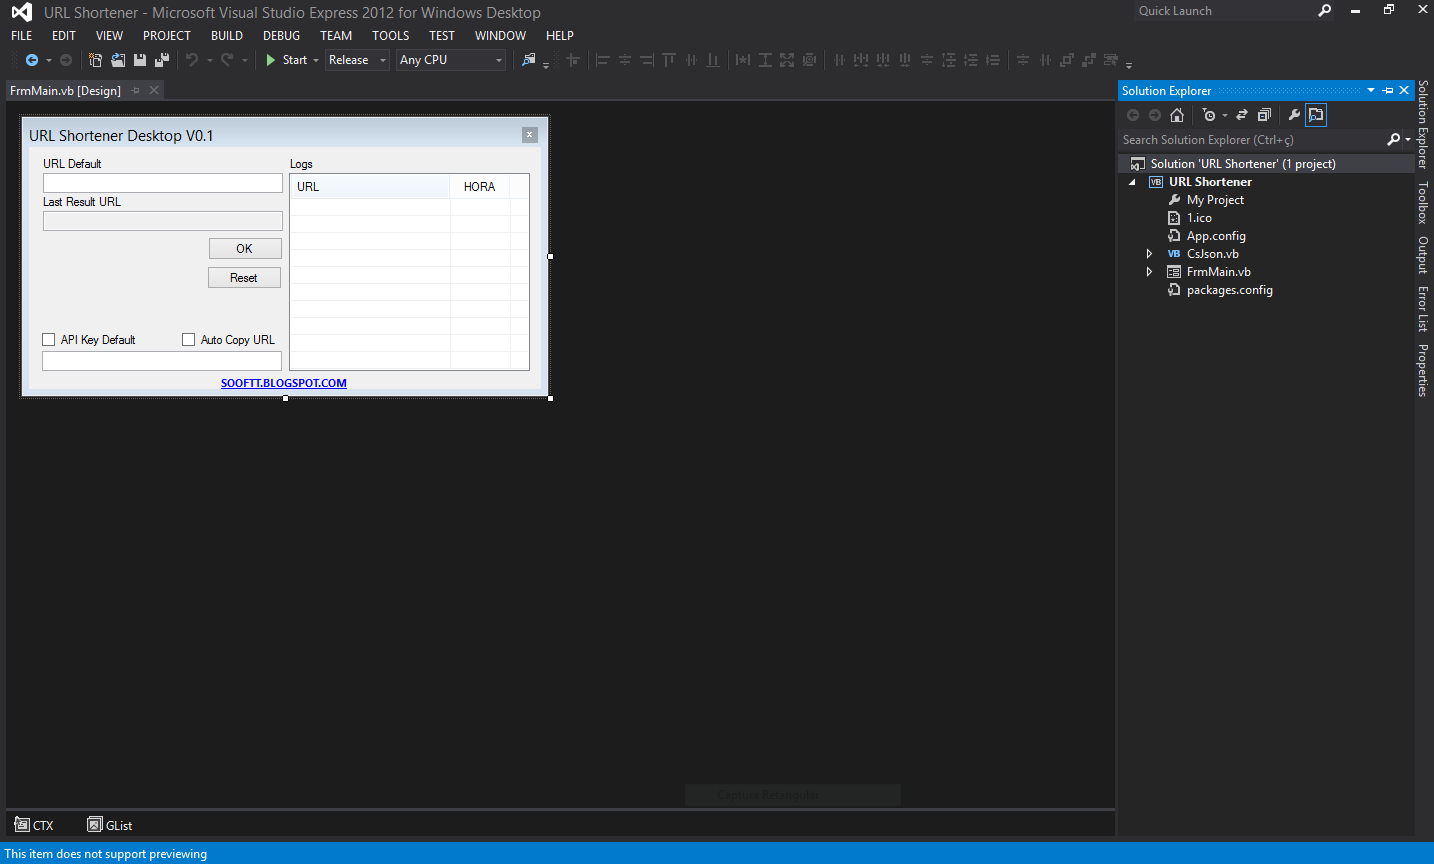Open Navigate Backward history dropdown arrow
The height and width of the screenshot is (864, 1434).
click(x=48, y=60)
